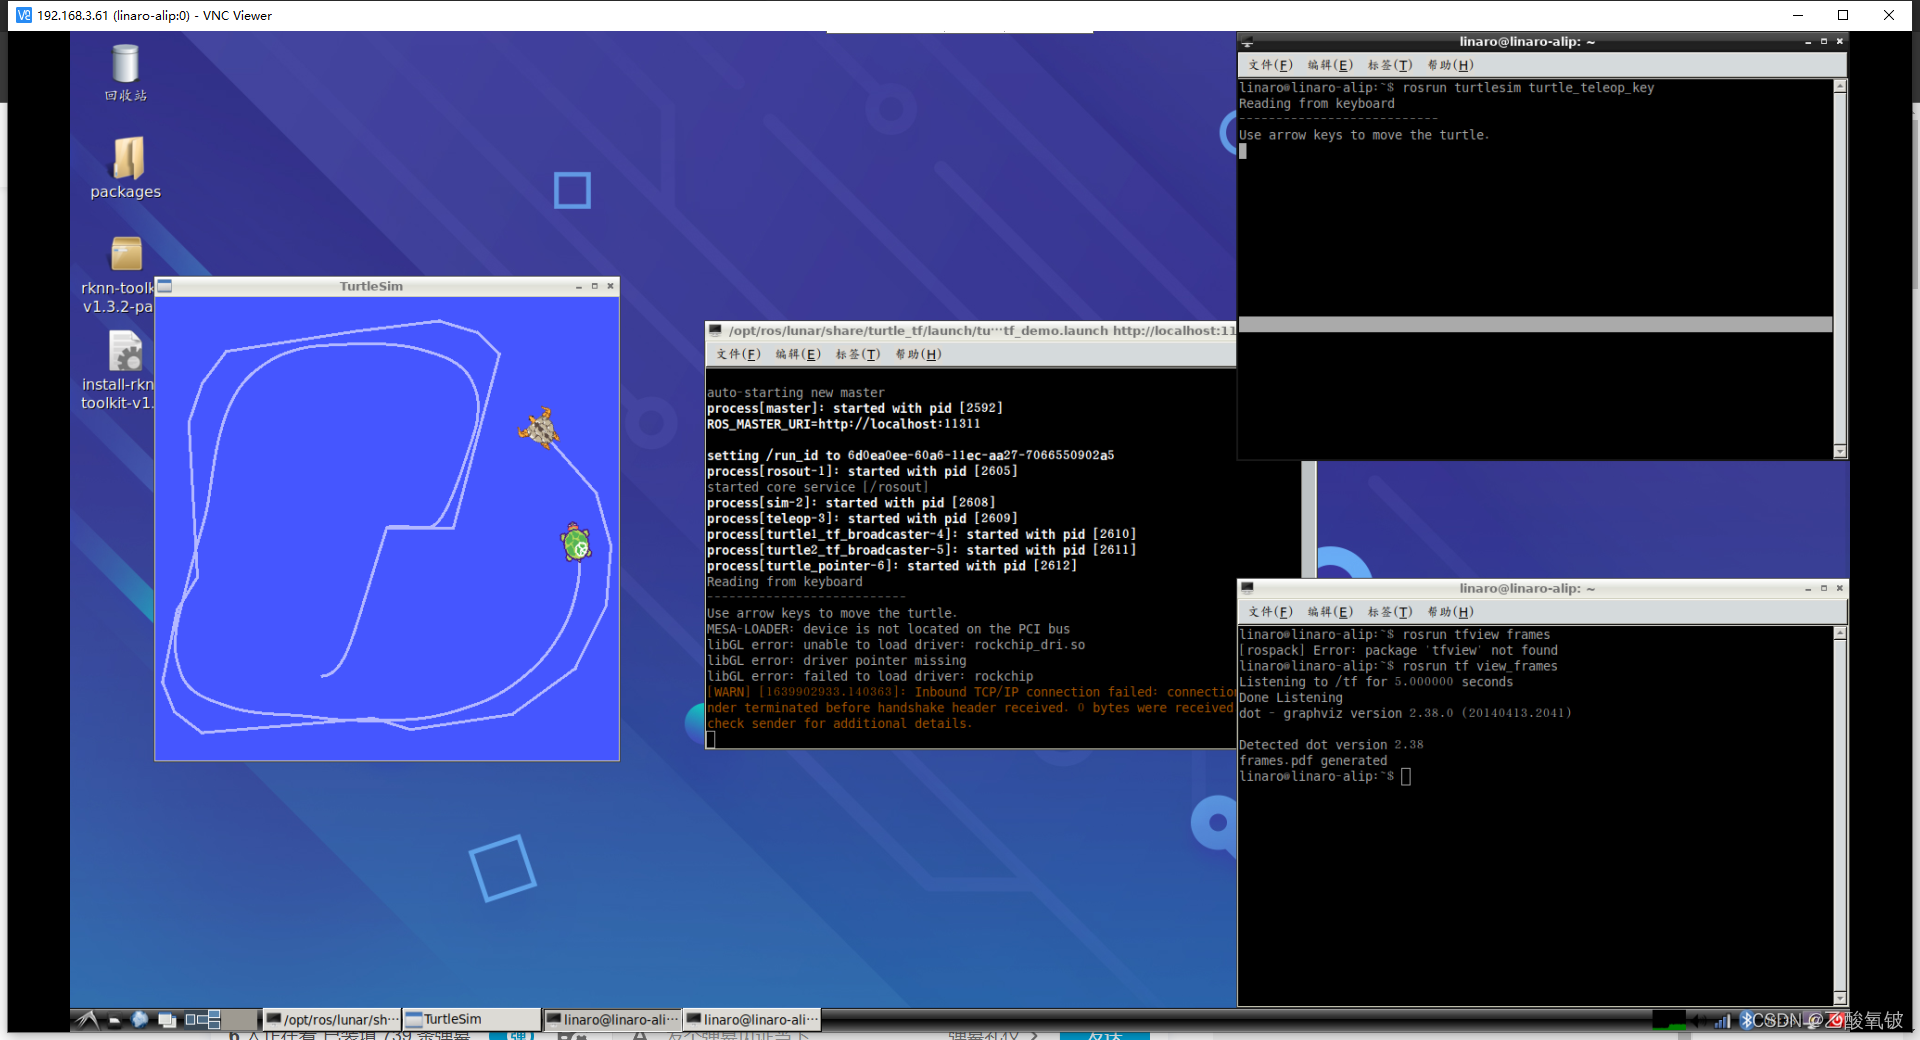
Task: Open the LXDE start menu in taskbar
Action: (x=87, y=1020)
